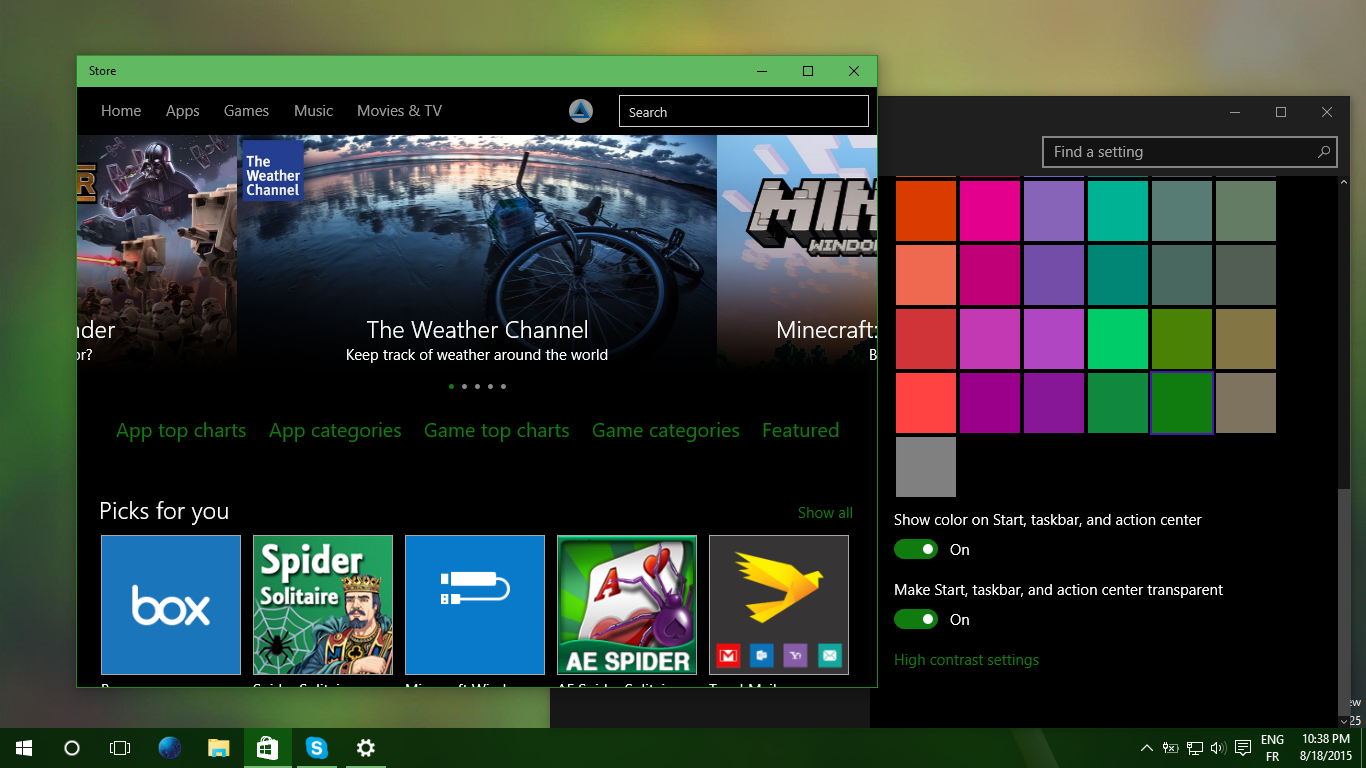Choose the bright mint green accent swatch
The image size is (1366, 768).
click(1118, 339)
